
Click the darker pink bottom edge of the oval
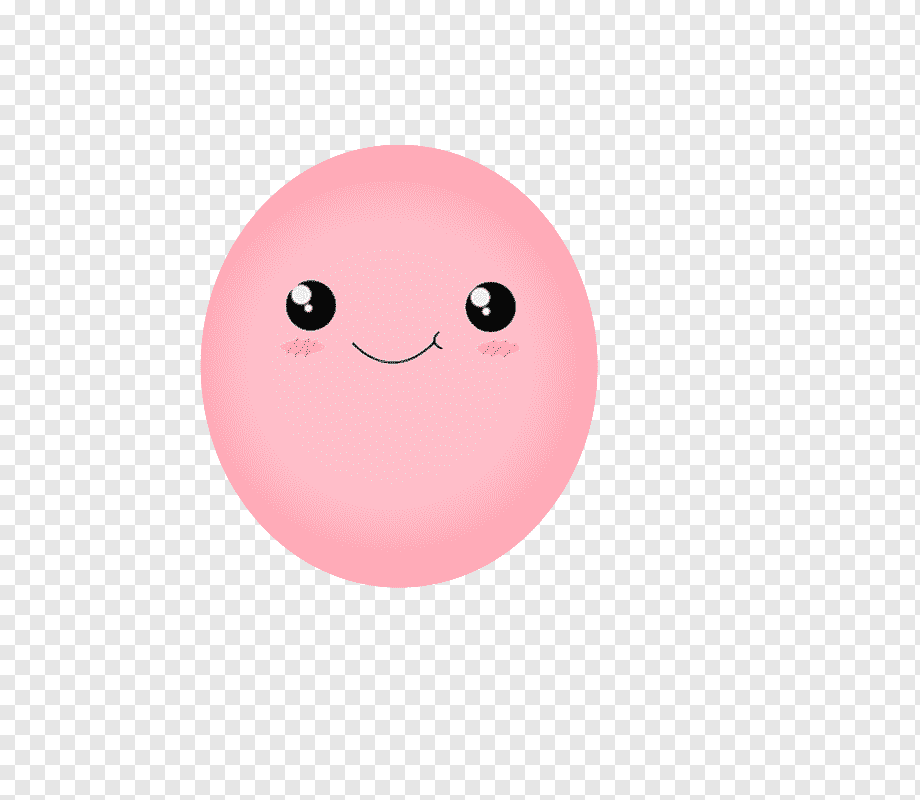(398, 580)
